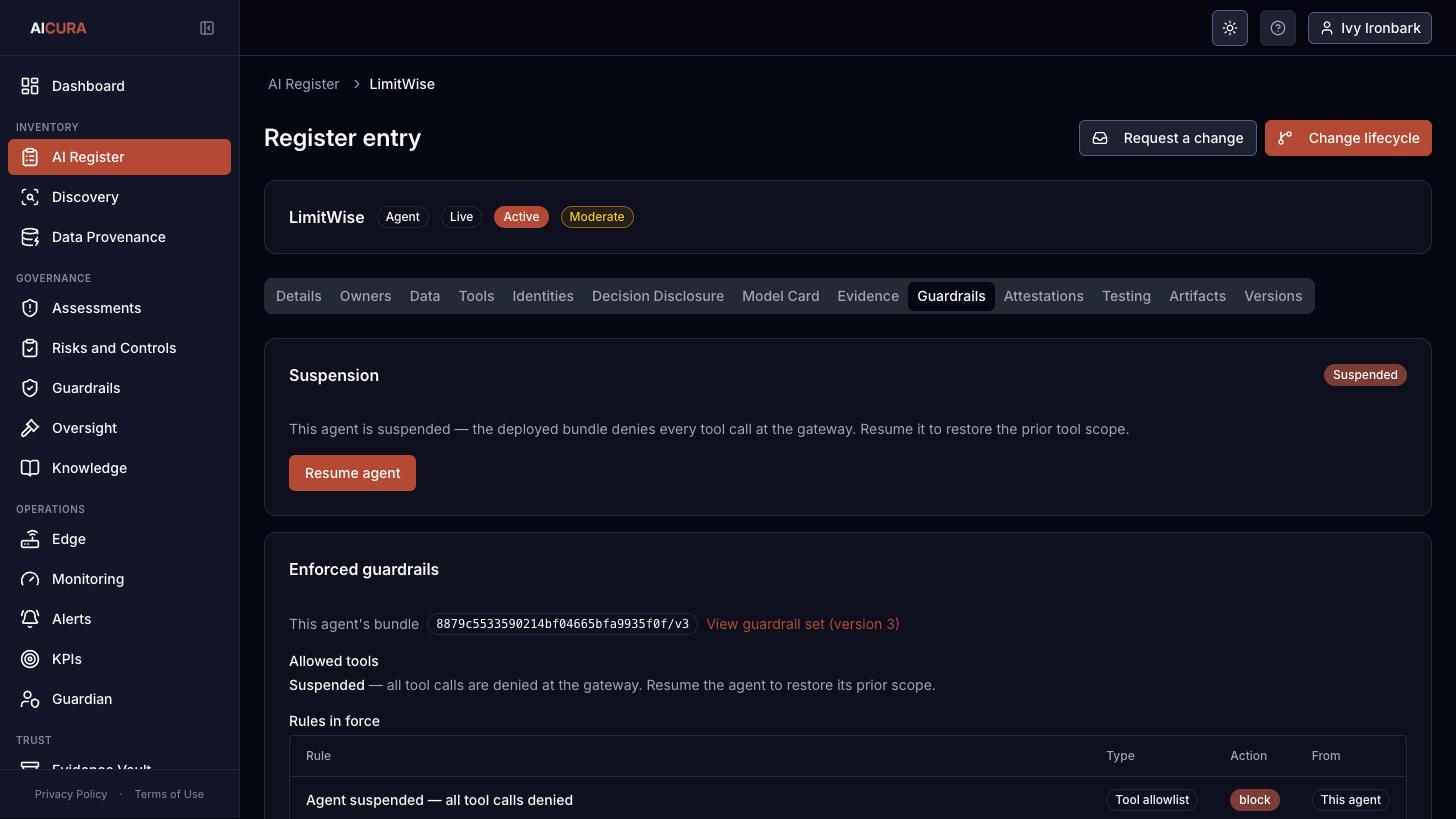Click Request a change button
Image resolution: width=1456 pixels, height=819 pixels.
(x=1168, y=138)
